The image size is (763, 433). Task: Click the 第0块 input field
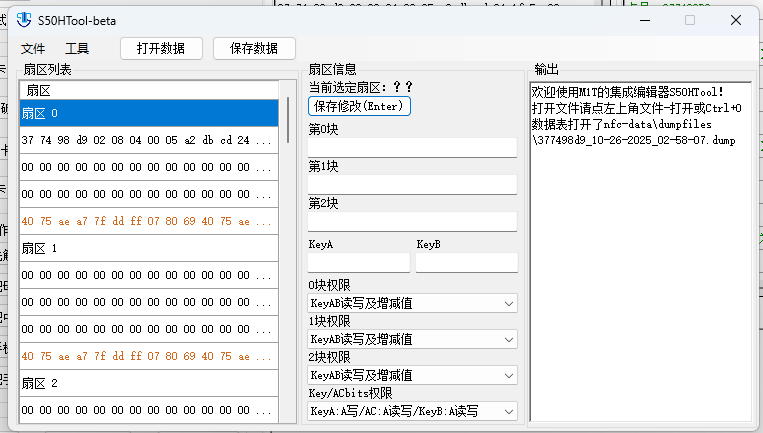click(412, 148)
